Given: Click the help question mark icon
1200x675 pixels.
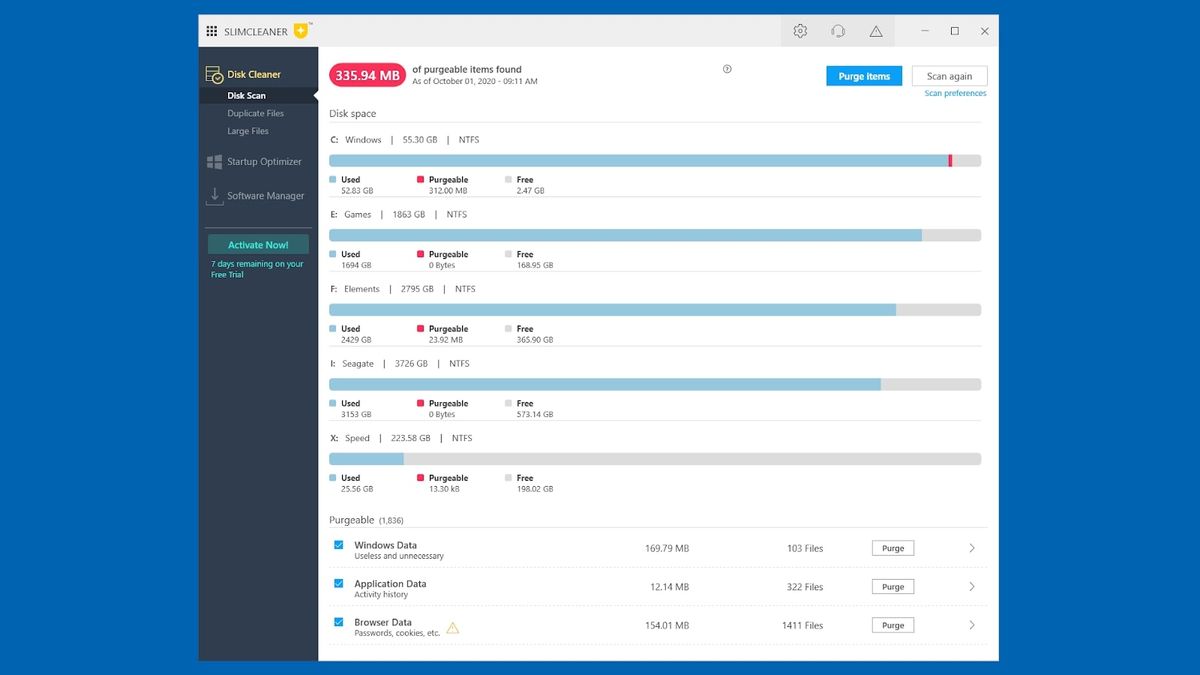Looking at the screenshot, I should (727, 69).
